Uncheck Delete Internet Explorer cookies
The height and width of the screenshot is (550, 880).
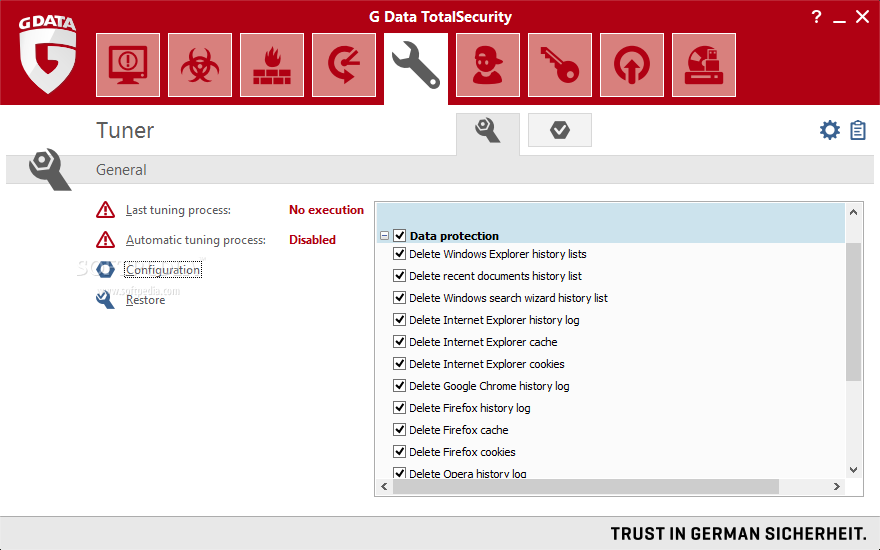pyautogui.click(x=400, y=364)
